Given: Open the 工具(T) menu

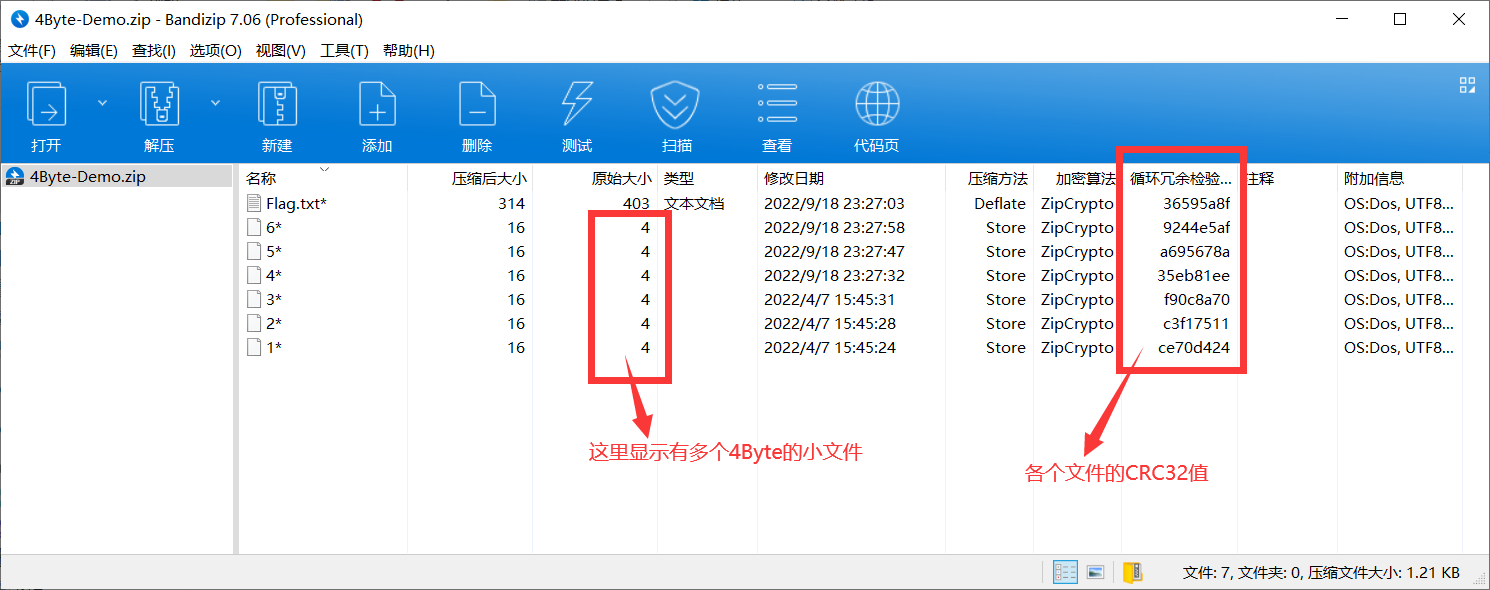Looking at the screenshot, I should point(344,50).
